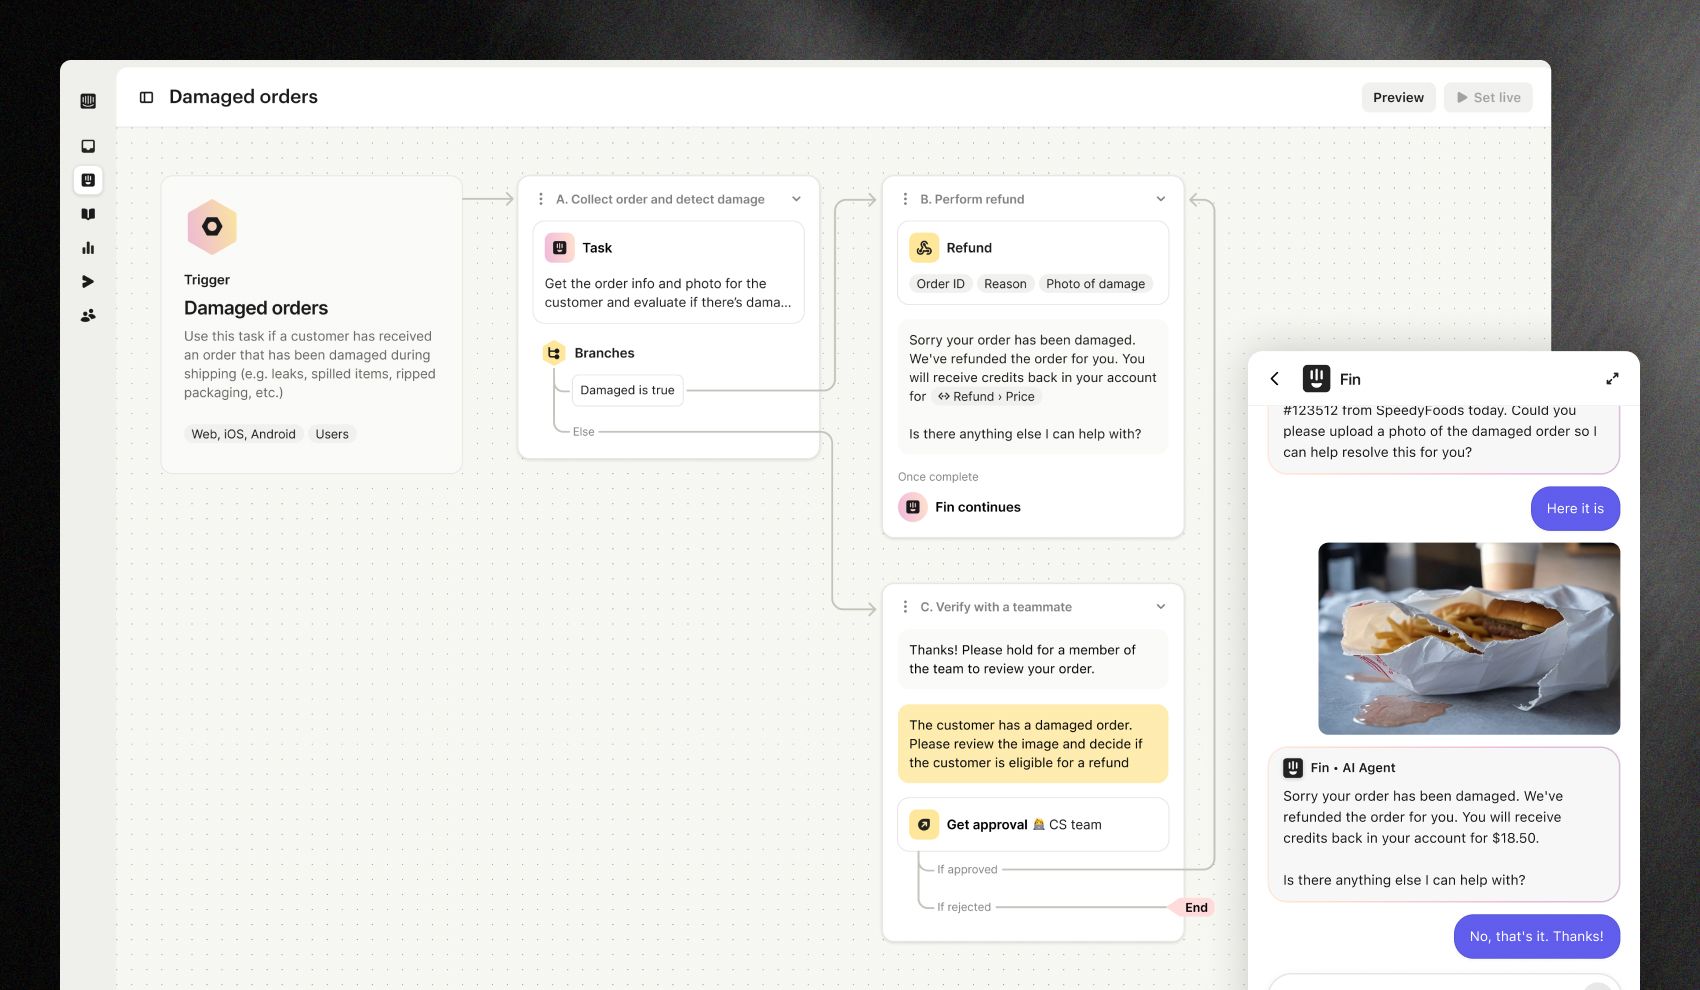Click the Preview button
1700x990 pixels.
pos(1398,97)
